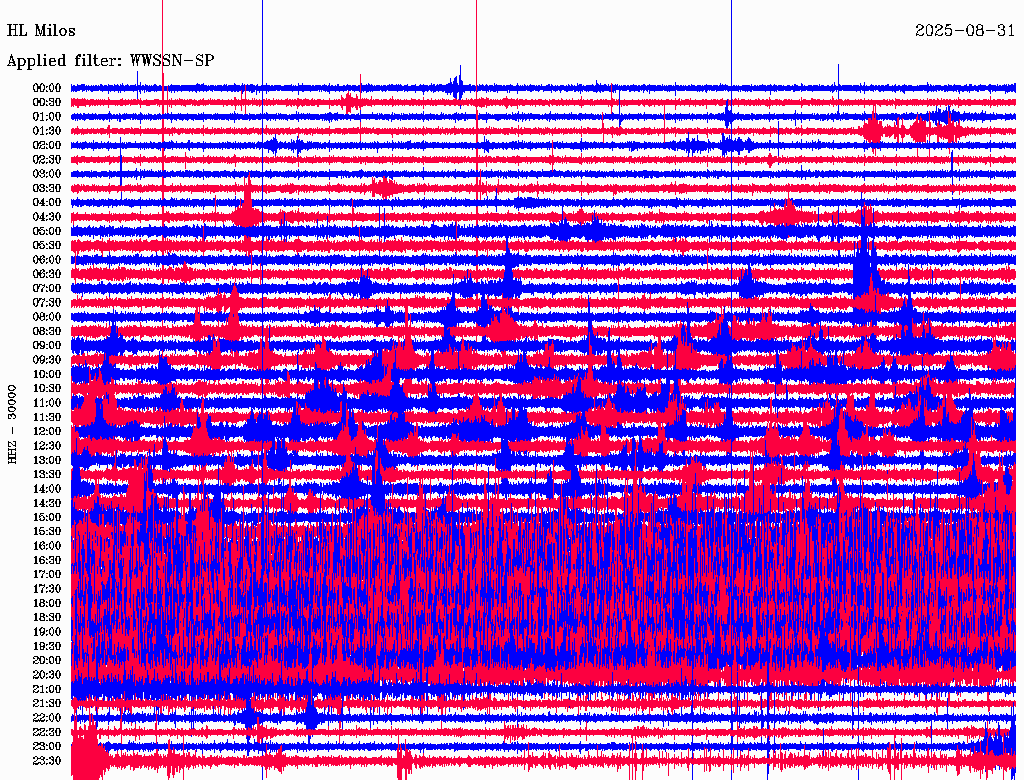1024x780 pixels.
Task: Select the 15:30 time row label
Action: click(x=47, y=532)
